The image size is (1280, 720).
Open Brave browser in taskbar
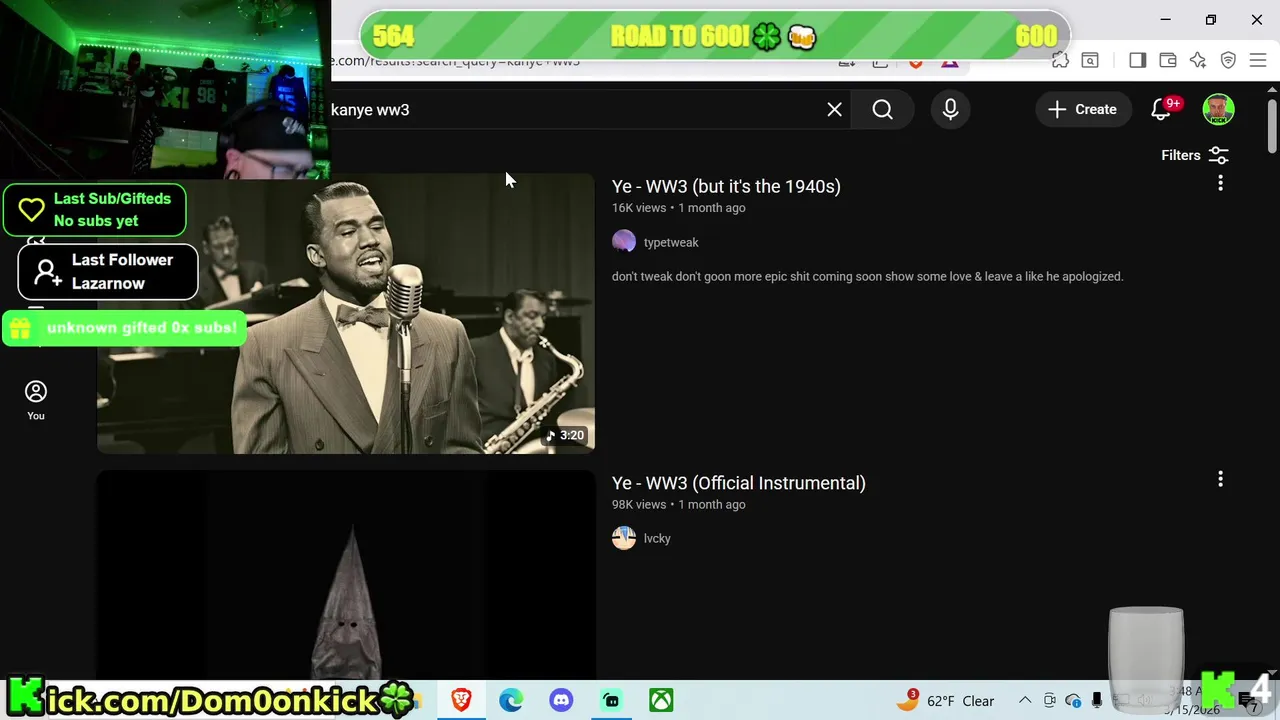(x=461, y=700)
